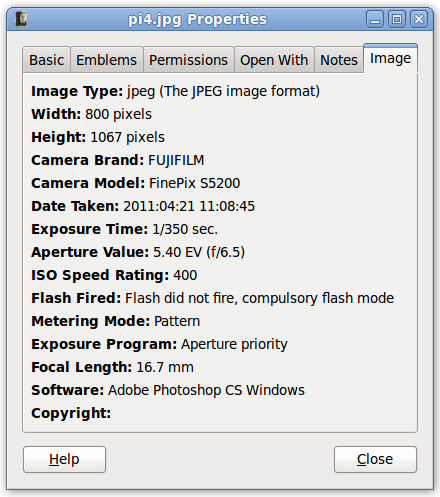Click the Flash Fired description text
This screenshot has height=497, width=440.
tap(259, 298)
